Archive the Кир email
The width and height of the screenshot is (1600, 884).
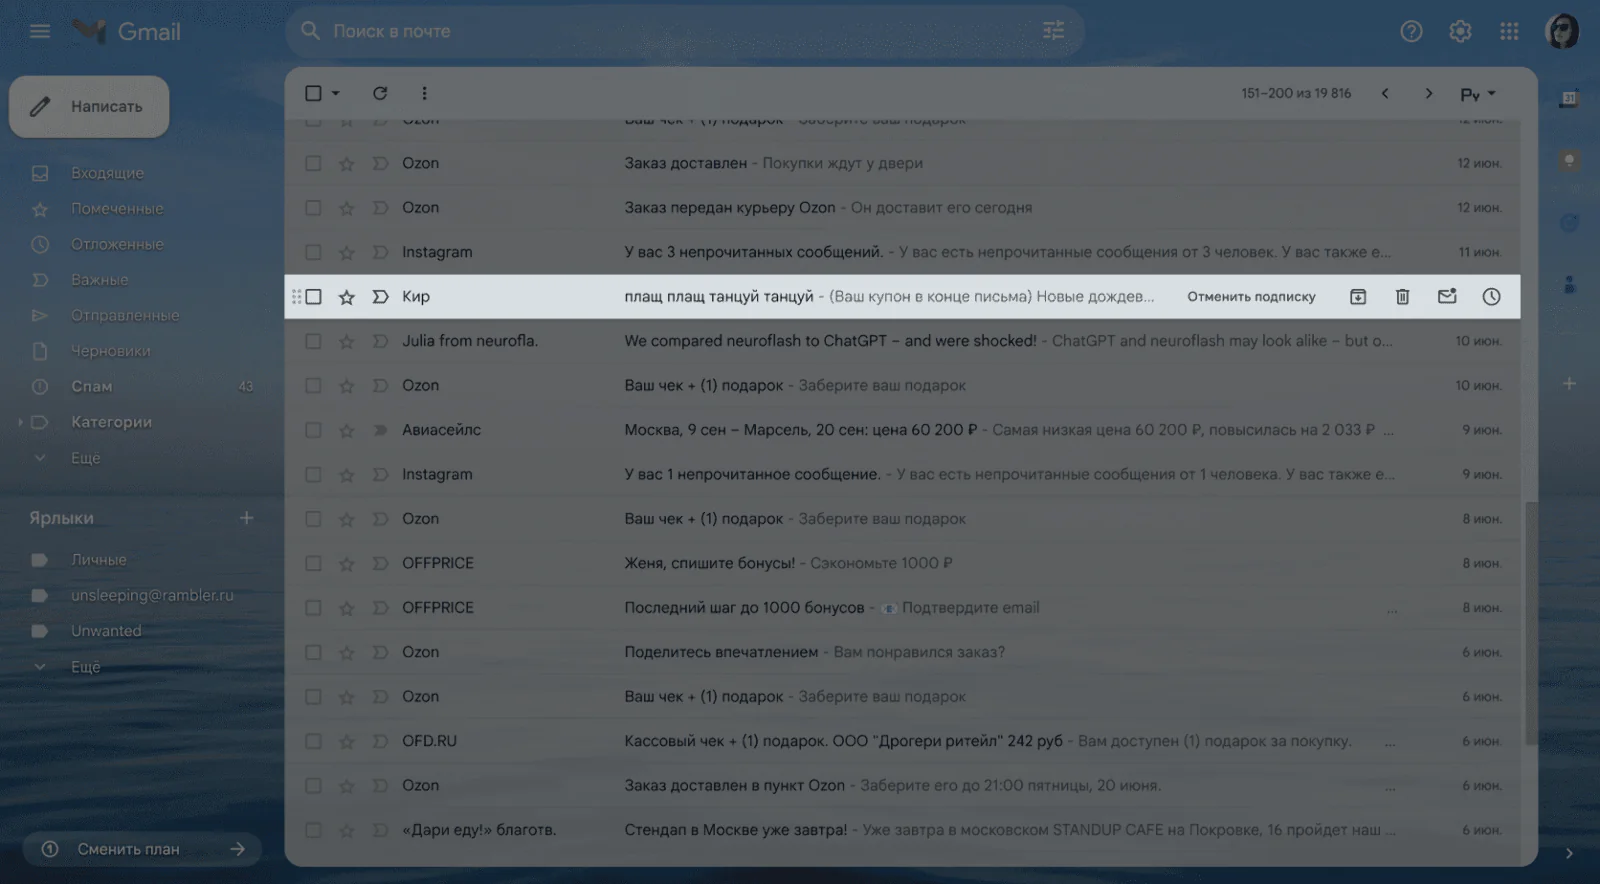[x=1358, y=297]
